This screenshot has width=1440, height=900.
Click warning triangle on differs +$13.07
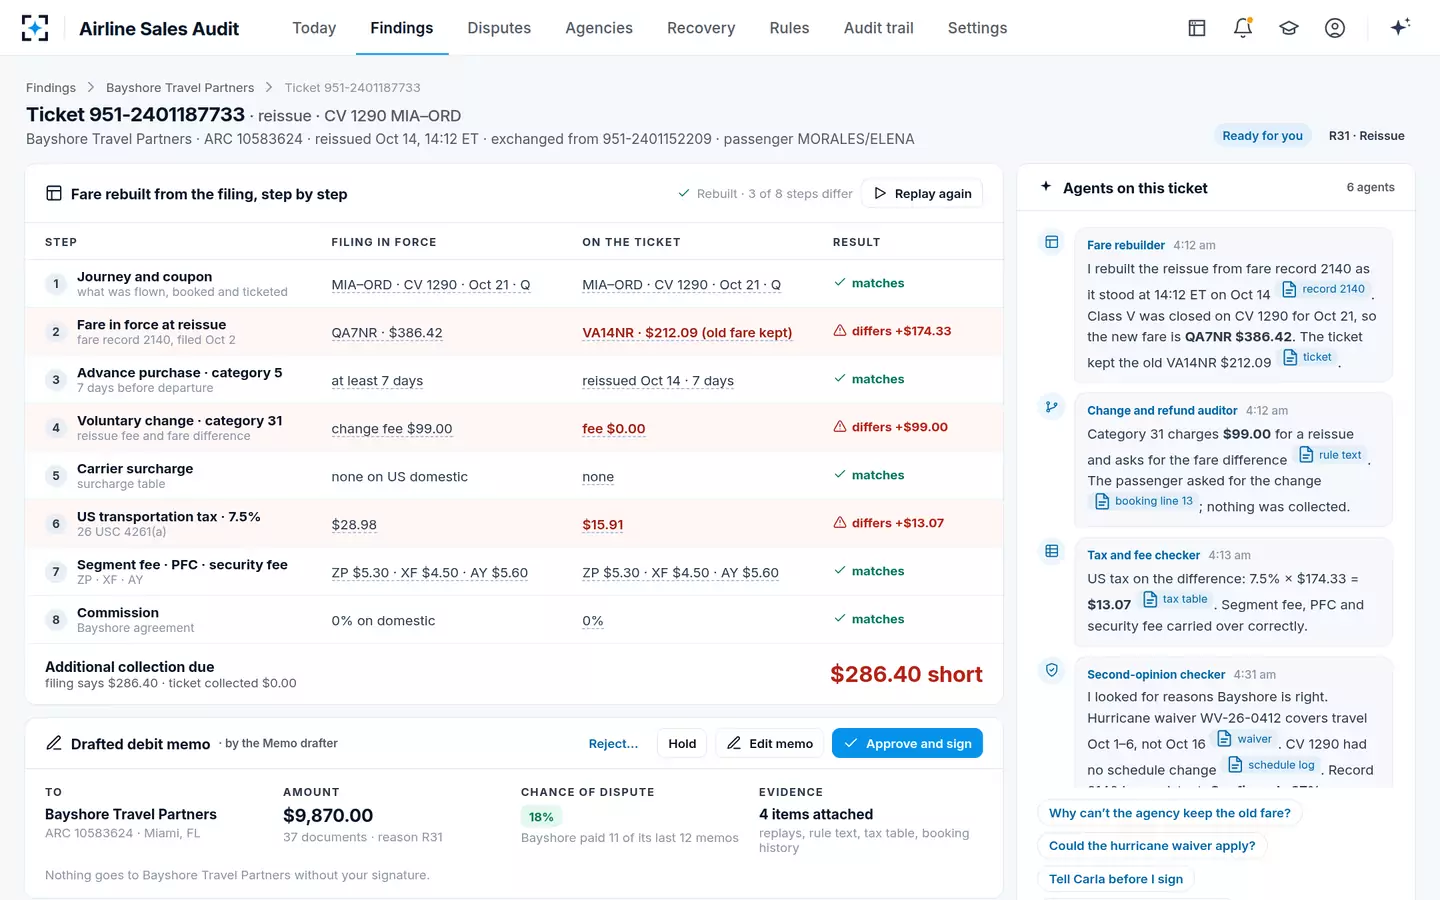point(840,523)
